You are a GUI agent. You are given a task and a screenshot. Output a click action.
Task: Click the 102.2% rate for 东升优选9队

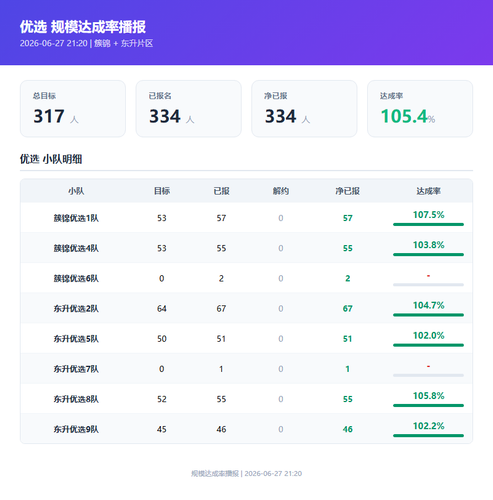[x=428, y=426]
